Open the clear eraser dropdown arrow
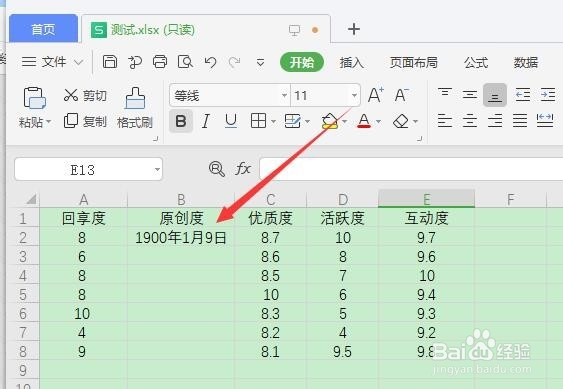563x389 pixels. click(x=415, y=121)
